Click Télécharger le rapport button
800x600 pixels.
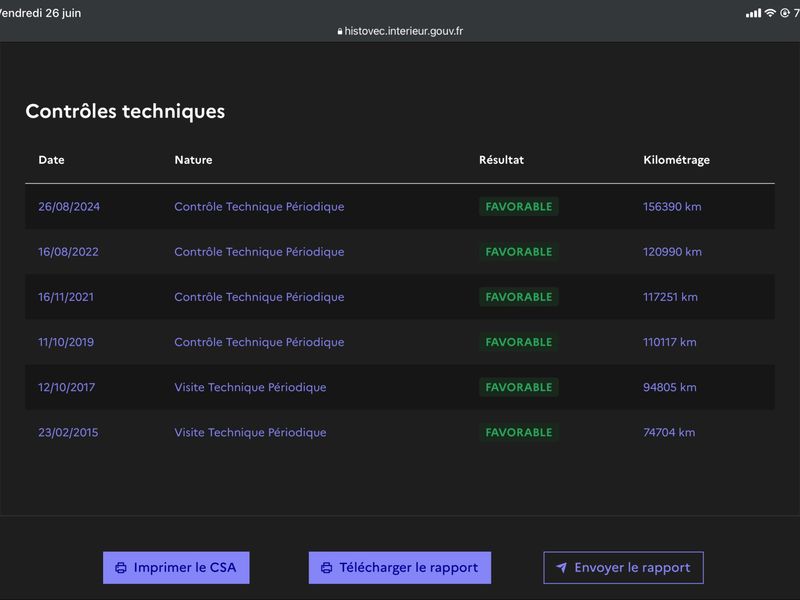click(x=399, y=567)
